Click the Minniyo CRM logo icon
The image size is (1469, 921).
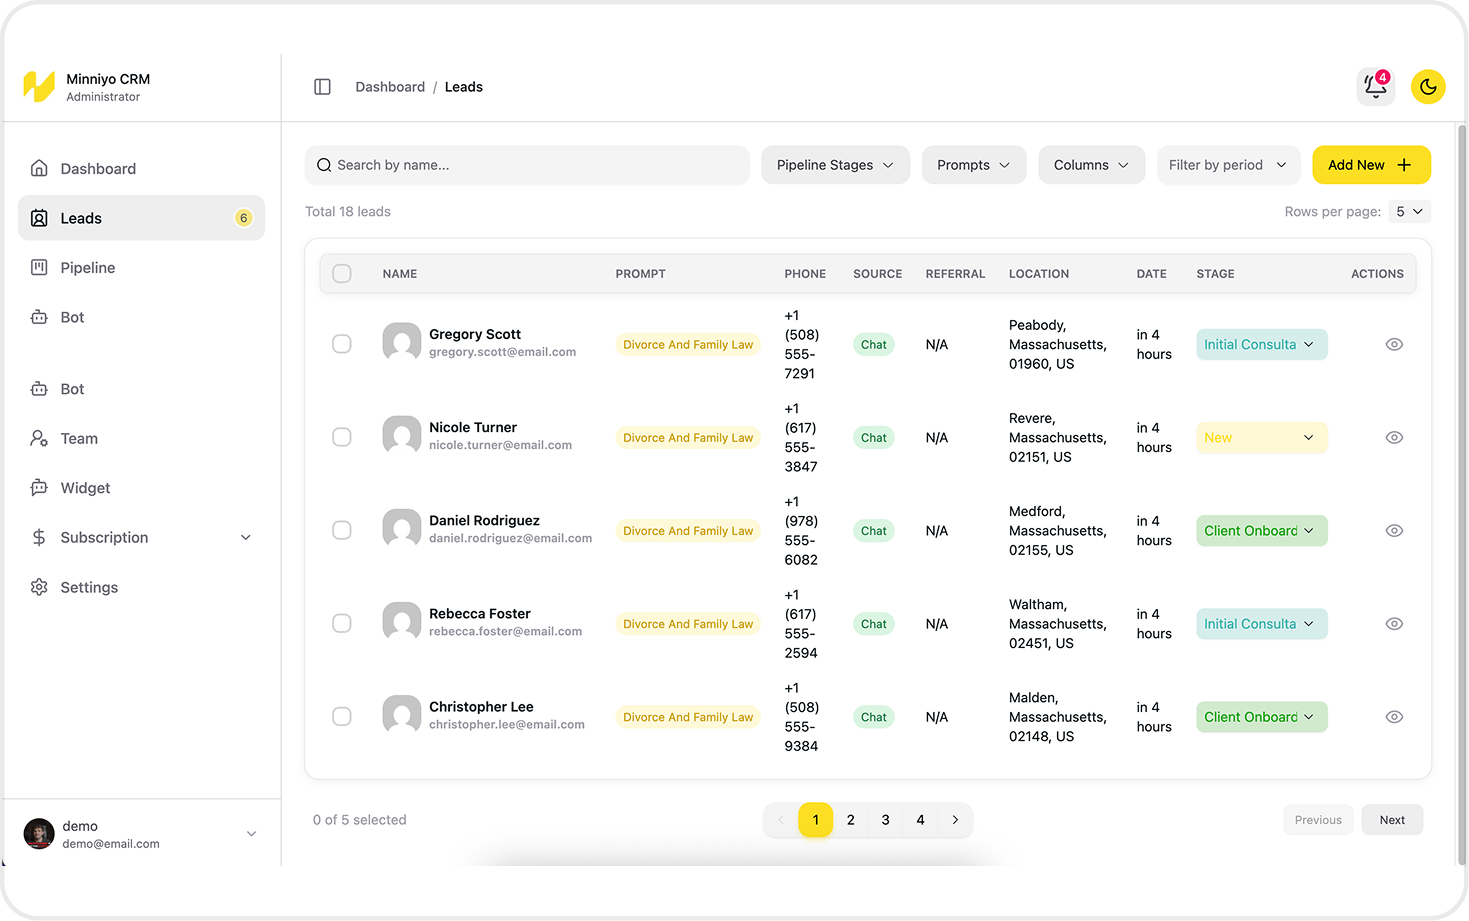click(39, 87)
